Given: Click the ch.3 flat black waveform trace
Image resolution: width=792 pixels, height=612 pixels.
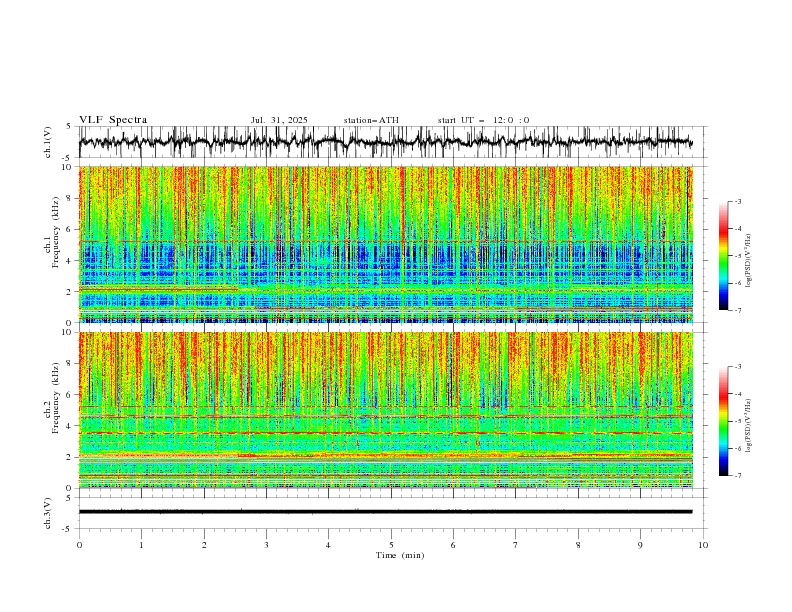Looking at the screenshot, I should [385, 512].
